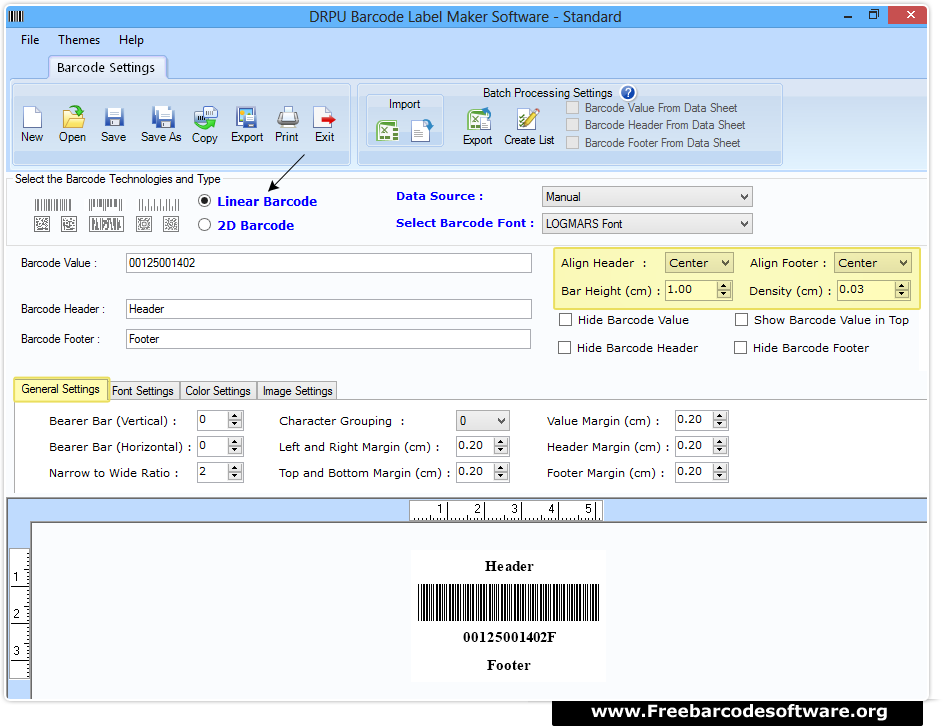Select the 2D Barcode radio button
The height and width of the screenshot is (726, 943).
(204, 225)
